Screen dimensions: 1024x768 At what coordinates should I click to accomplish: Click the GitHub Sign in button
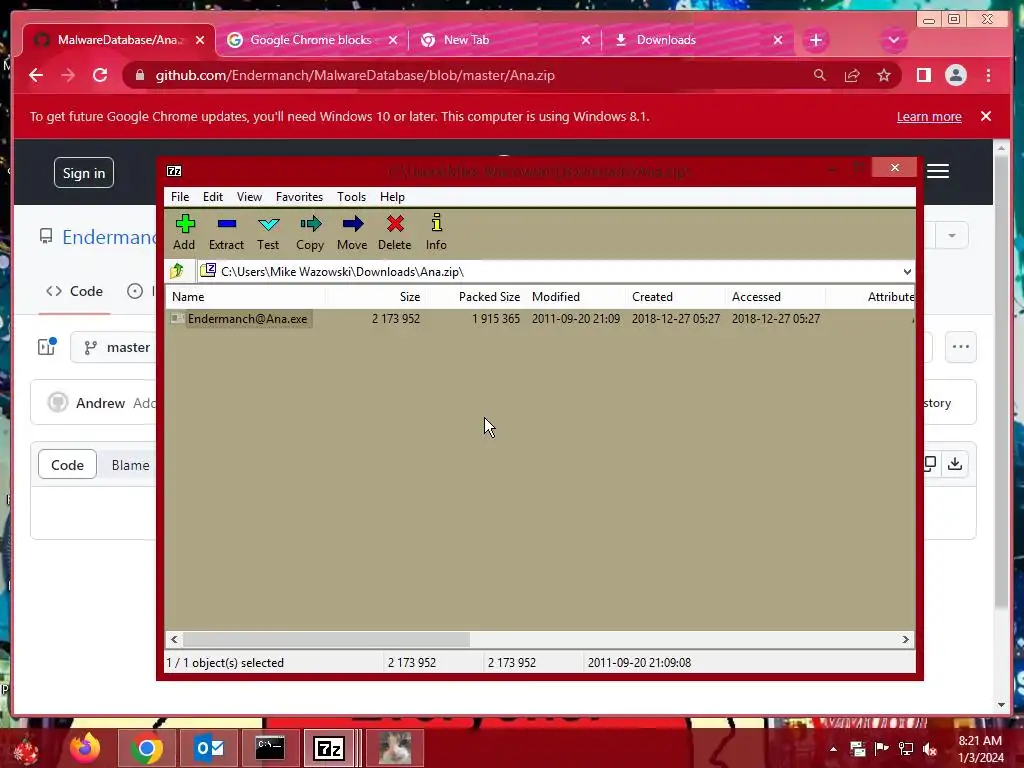pos(84,173)
